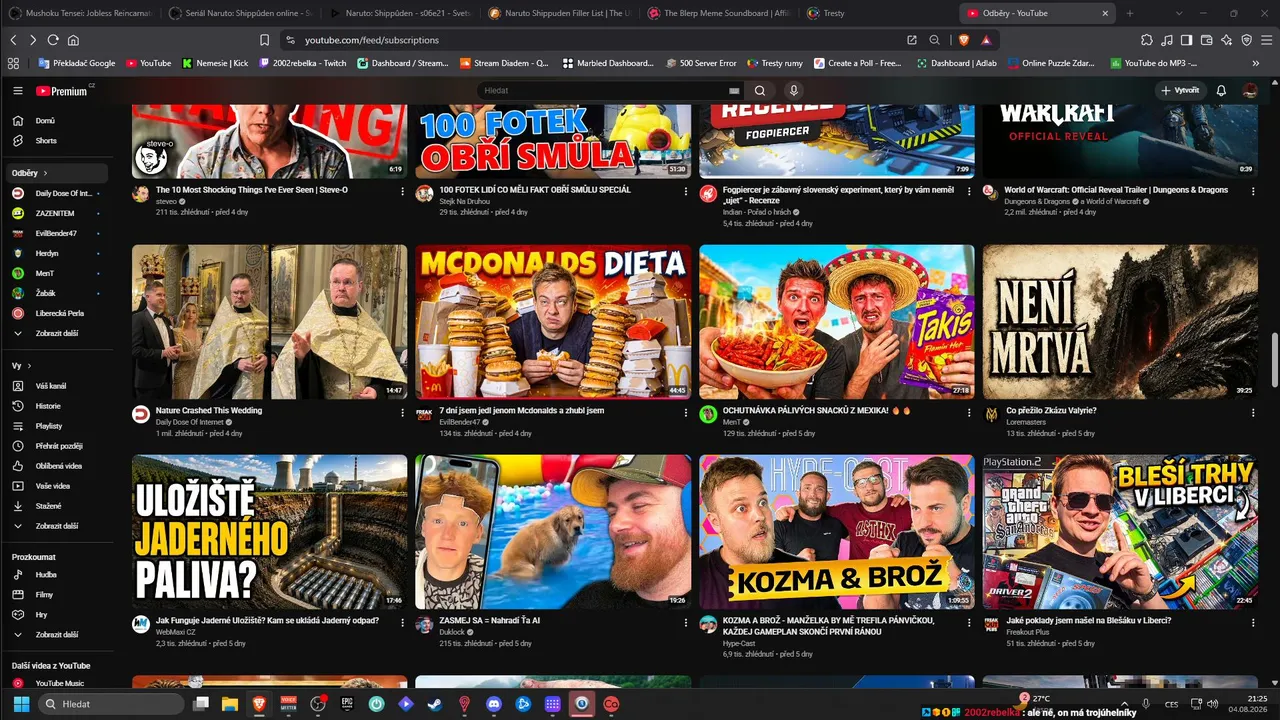Open Oblíbená videa in the sidebar
1280x720 pixels.
(57, 466)
